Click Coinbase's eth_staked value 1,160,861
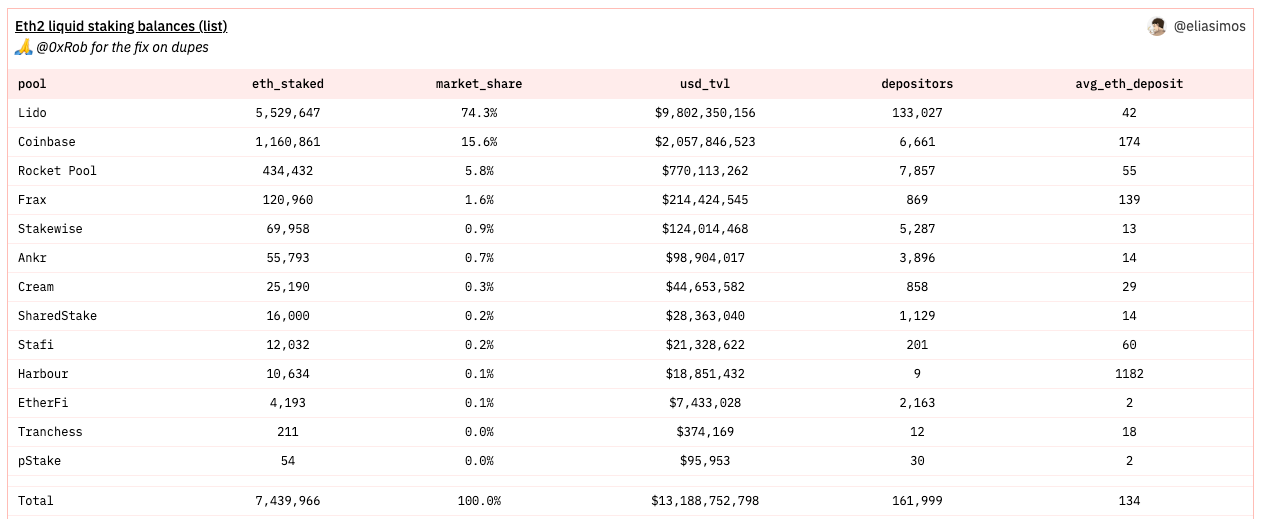1261x519 pixels. click(288, 142)
